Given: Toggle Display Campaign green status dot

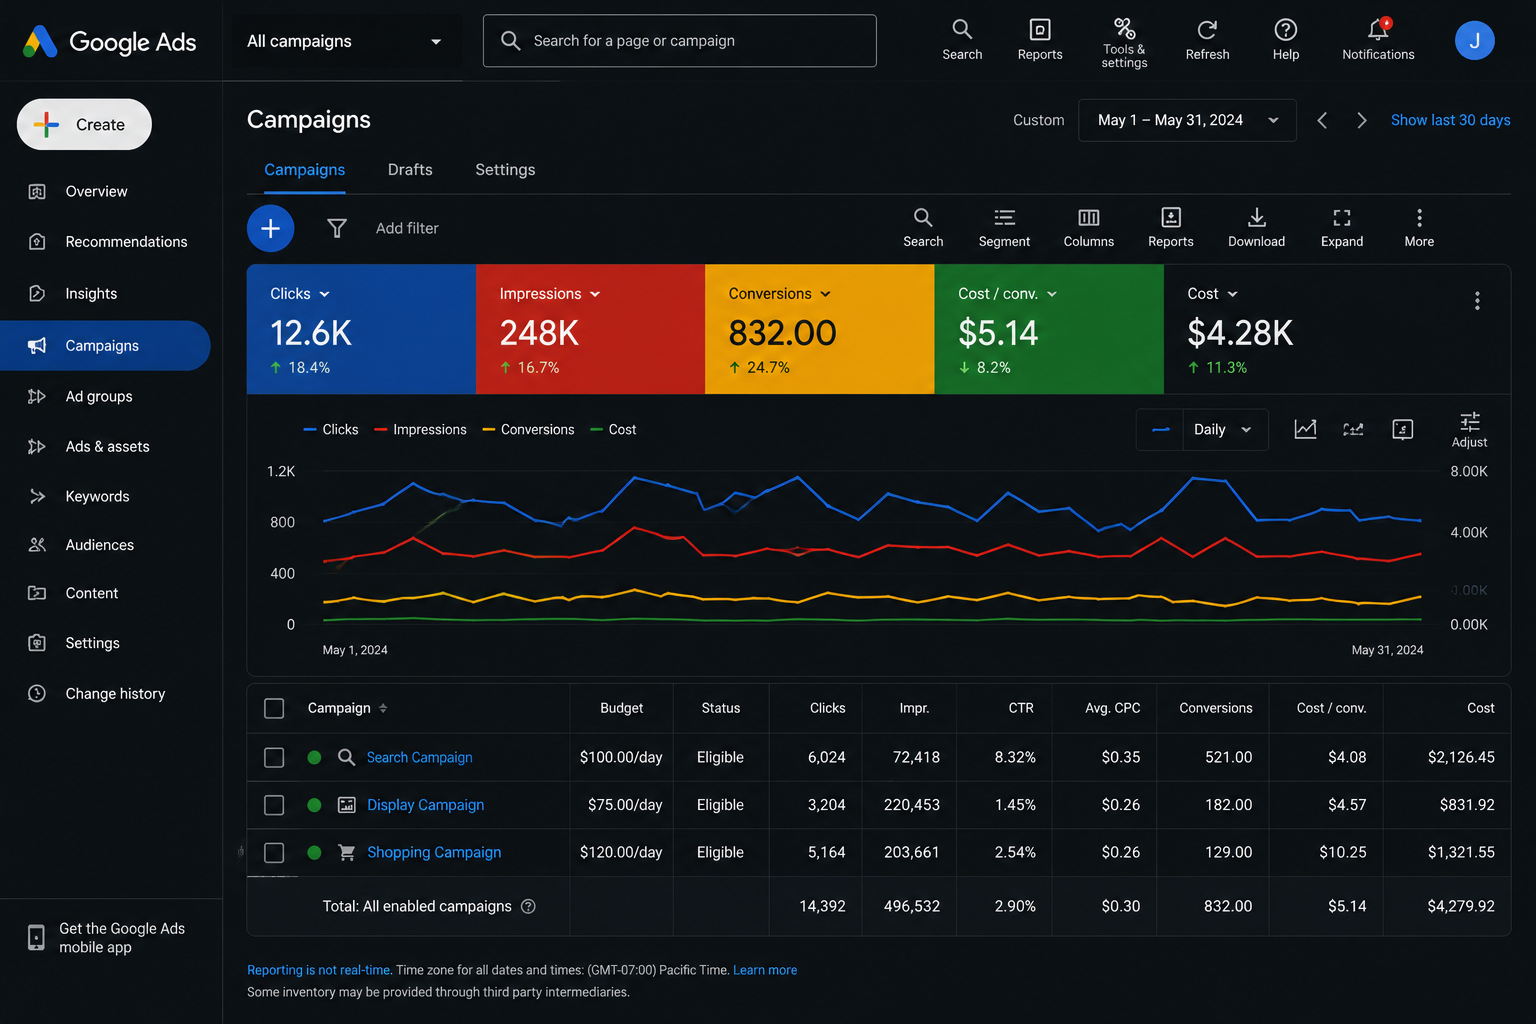Looking at the screenshot, I should tap(314, 805).
